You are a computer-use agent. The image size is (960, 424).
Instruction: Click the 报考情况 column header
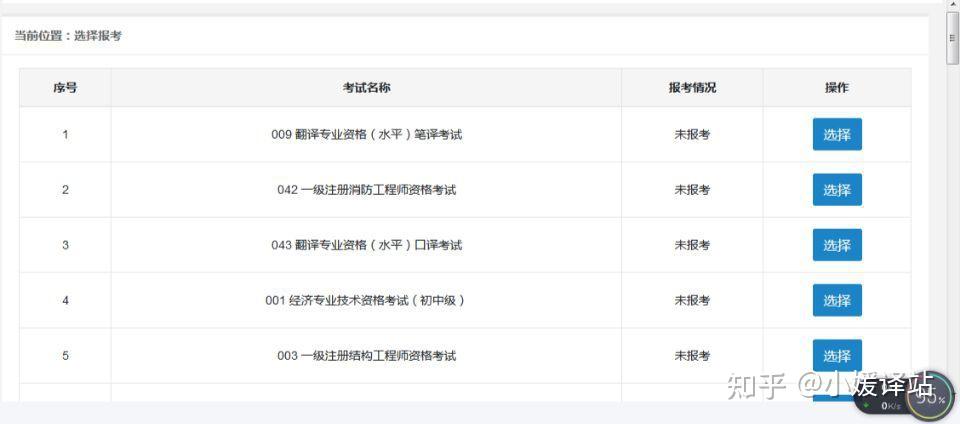tap(692, 88)
